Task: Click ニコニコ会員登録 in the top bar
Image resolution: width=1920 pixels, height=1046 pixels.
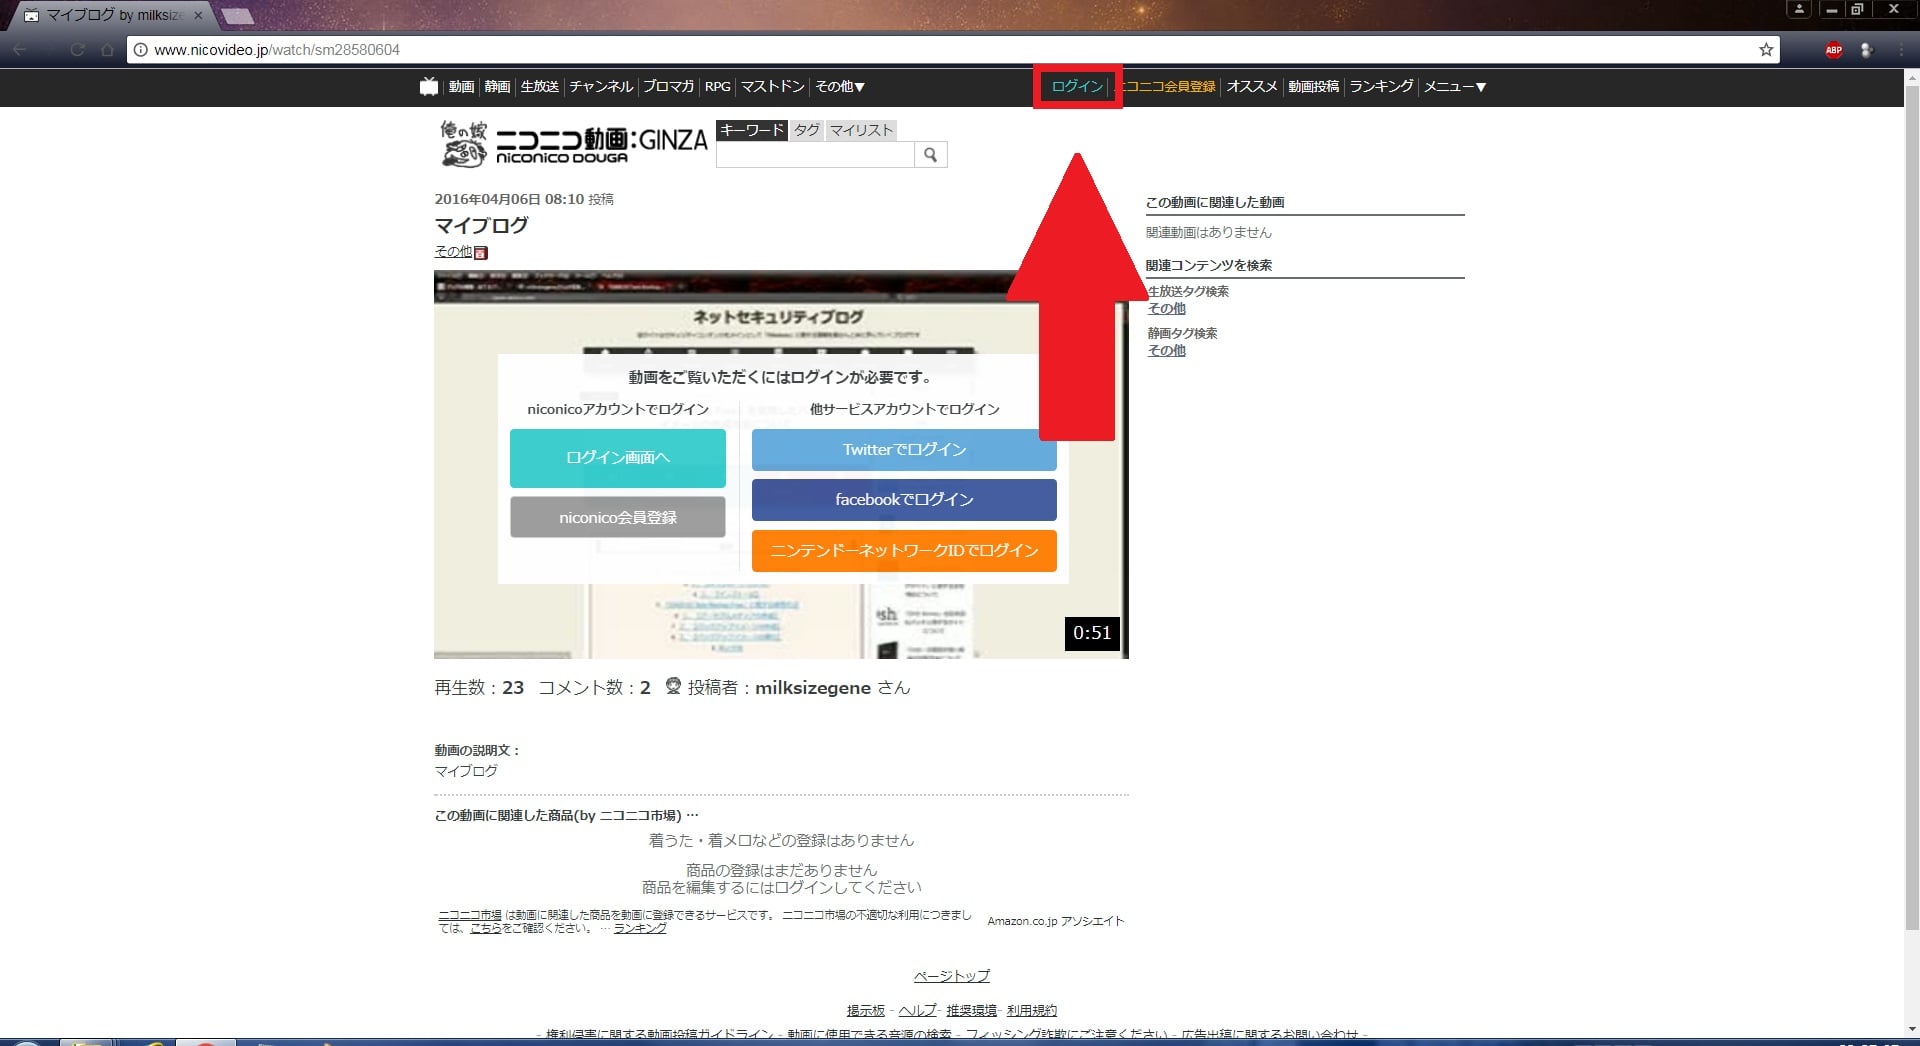Action: [x=1166, y=87]
